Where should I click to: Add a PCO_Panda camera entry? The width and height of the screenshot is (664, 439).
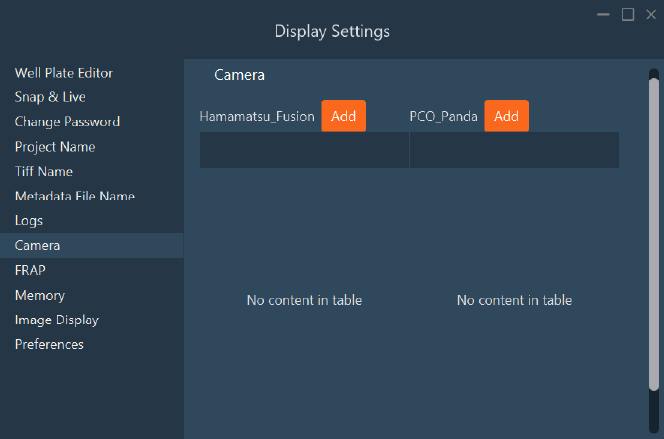506,116
